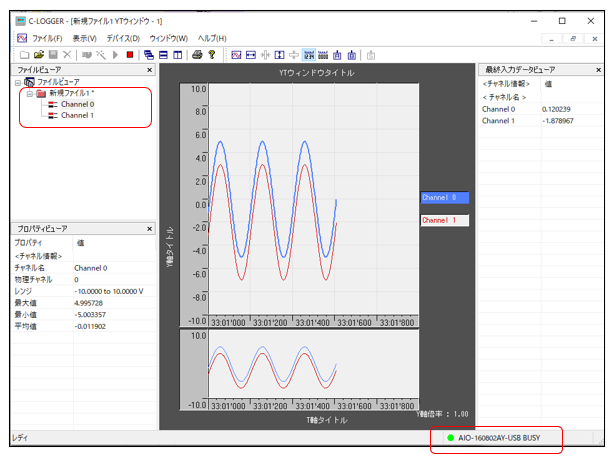The image size is (611, 459).
Task: Click the tile windows horizontally icon
Action: coord(163,54)
